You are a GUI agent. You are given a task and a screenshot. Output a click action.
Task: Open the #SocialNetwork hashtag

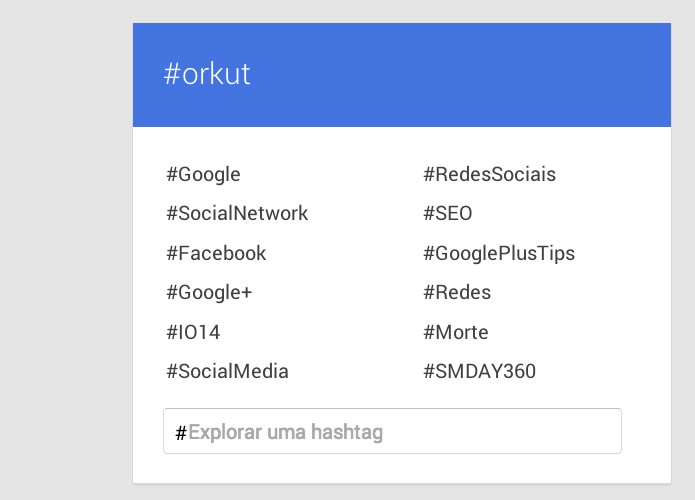(x=237, y=213)
